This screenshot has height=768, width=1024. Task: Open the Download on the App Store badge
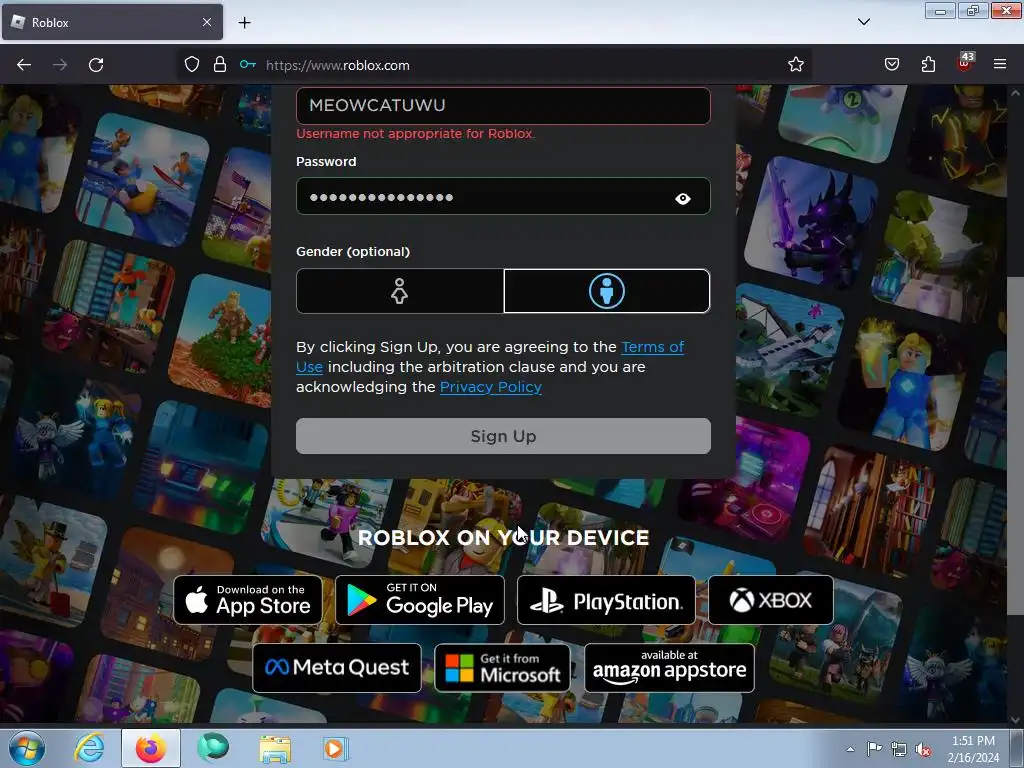[x=248, y=600]
